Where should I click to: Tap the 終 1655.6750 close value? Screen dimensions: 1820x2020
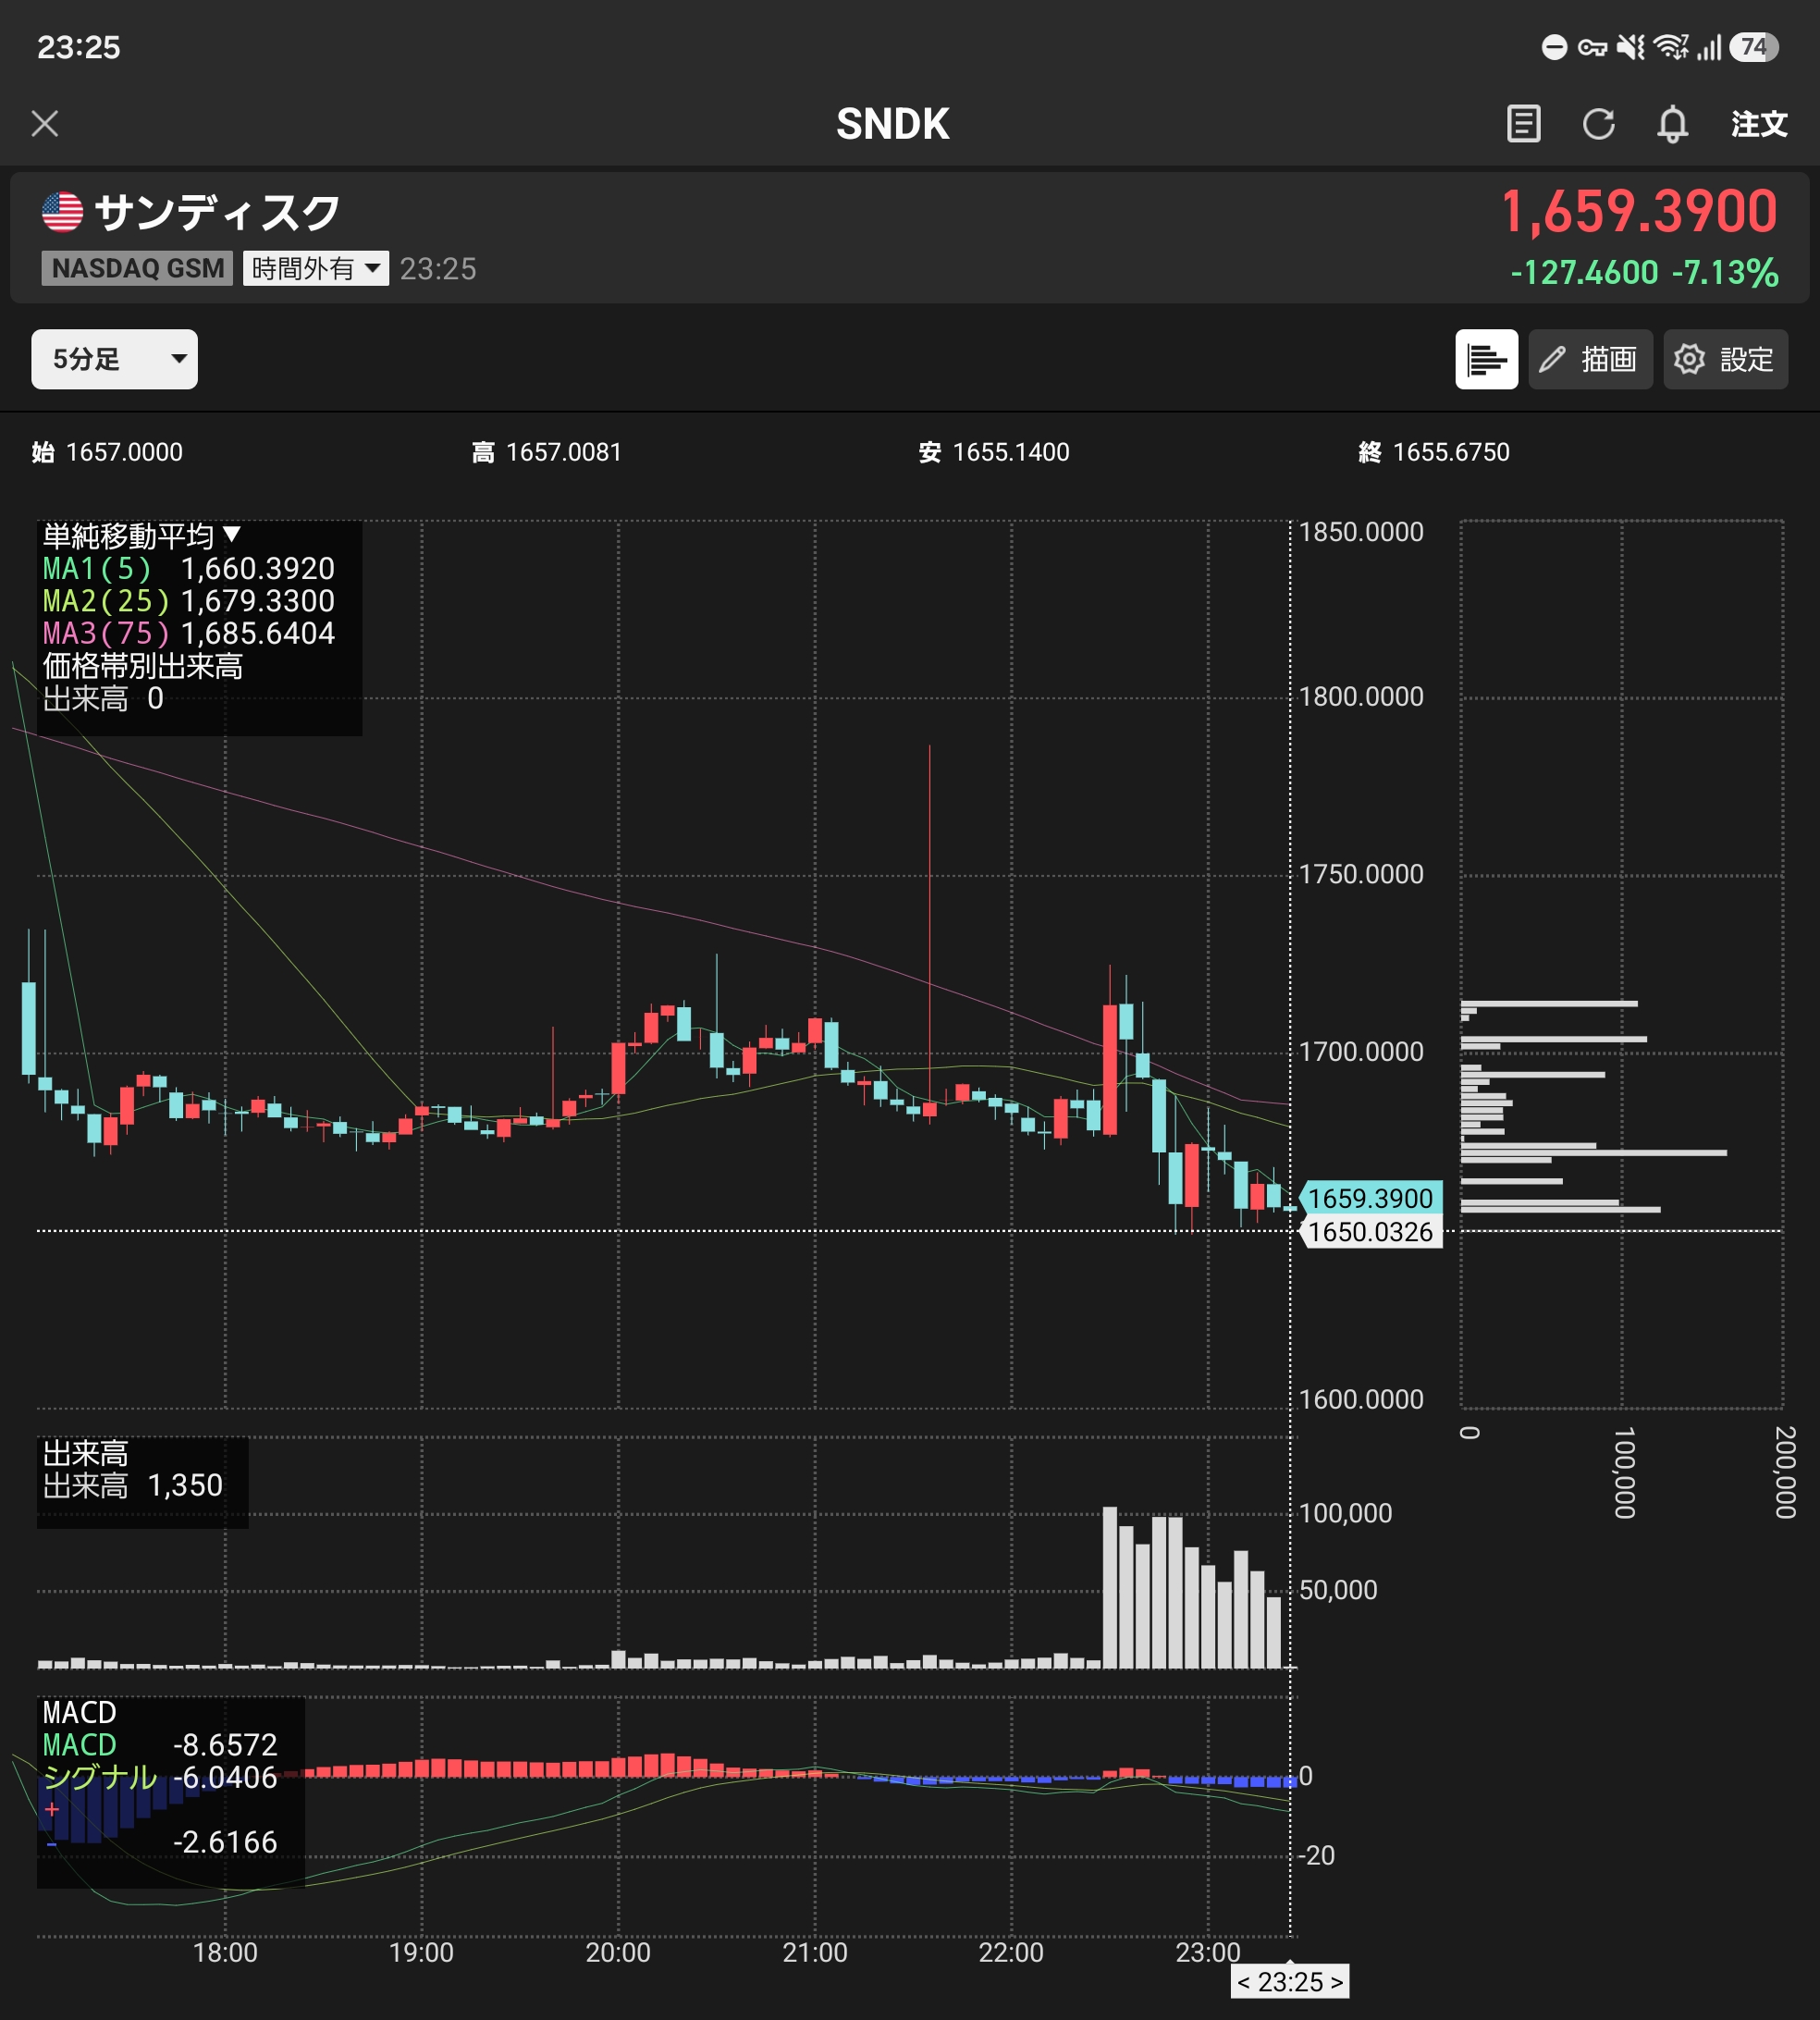[x=1434, y=452]
